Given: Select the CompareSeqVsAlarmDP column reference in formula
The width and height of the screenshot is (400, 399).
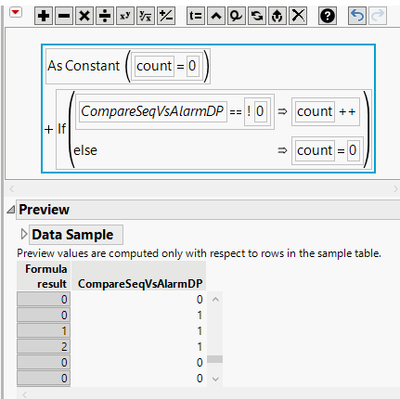Looking at the screenshot, I should [x=152, y=111].
